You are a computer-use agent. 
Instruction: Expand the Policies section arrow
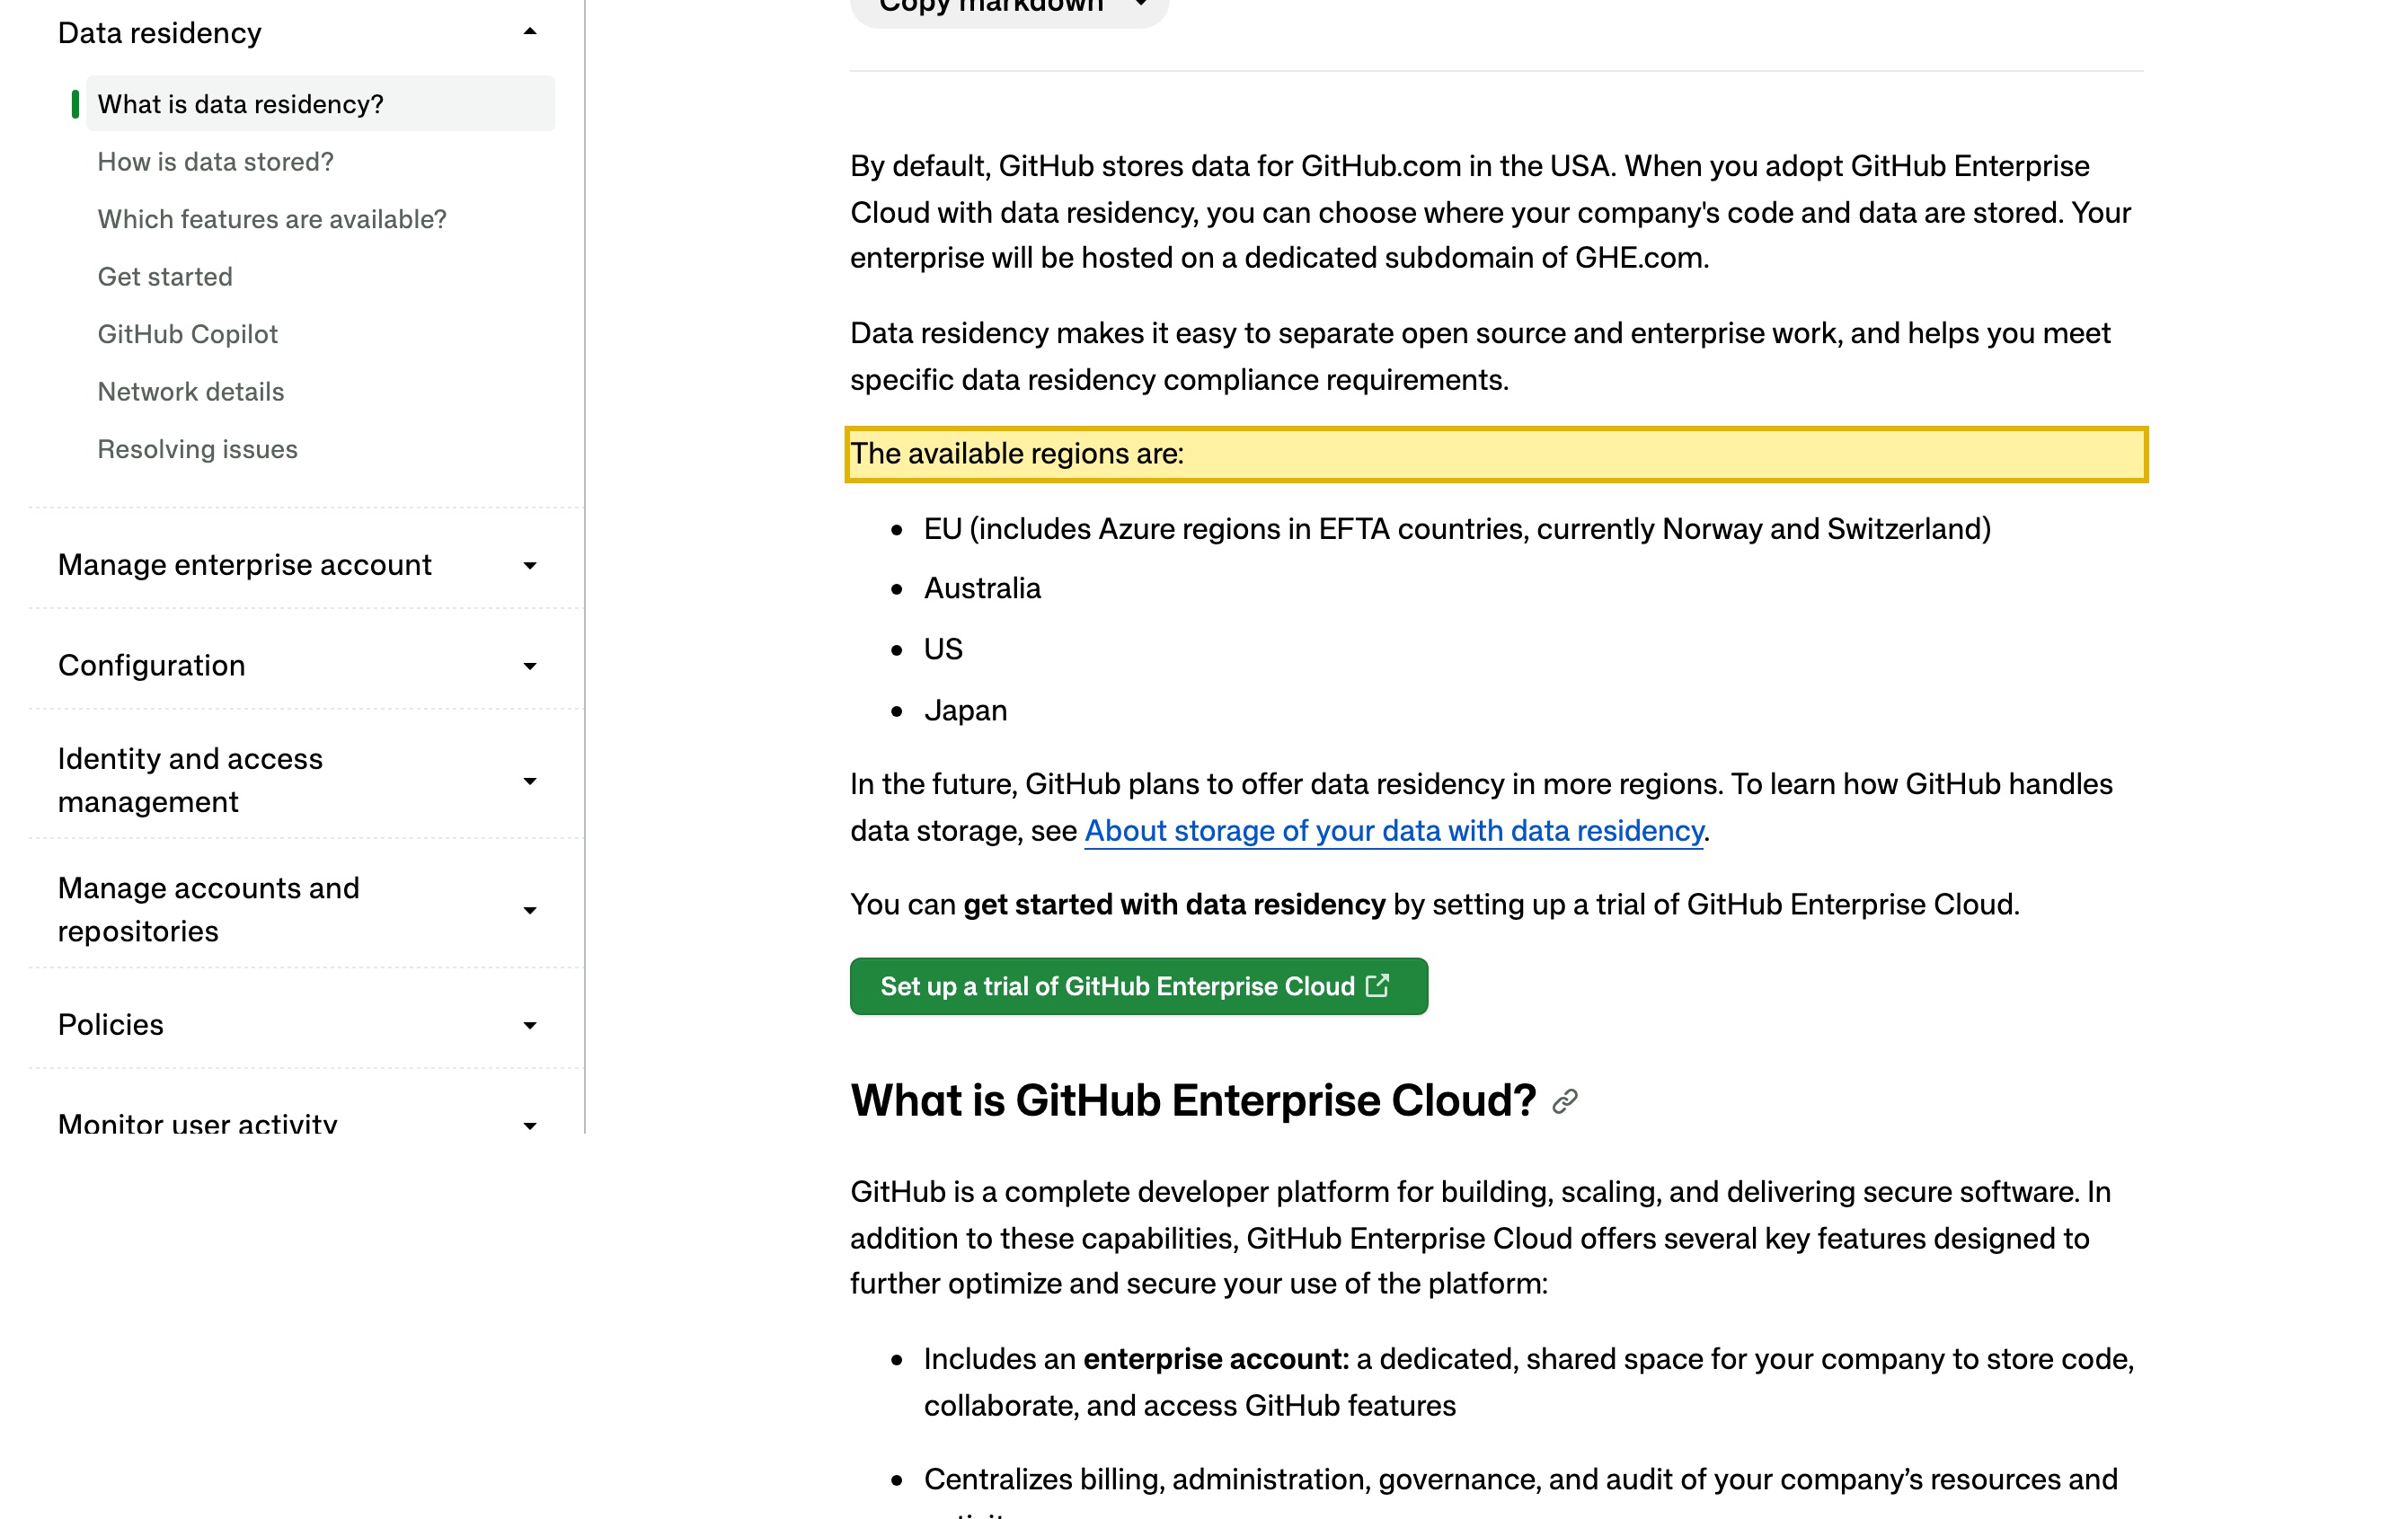(530, 1025)
